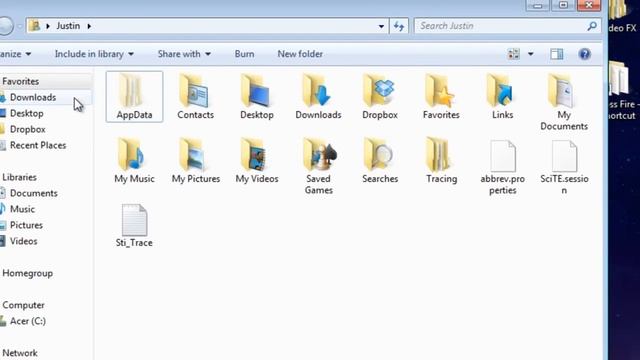Click the Burn toolbar button
The image size is (640, 360).
[x=244, y=54]
